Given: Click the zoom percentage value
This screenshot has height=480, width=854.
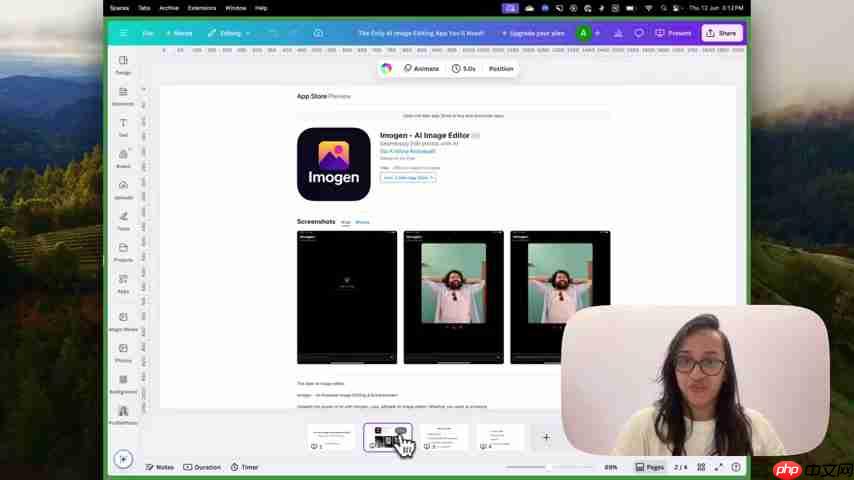Looking at the screenshot, I should tap(611, 467).
